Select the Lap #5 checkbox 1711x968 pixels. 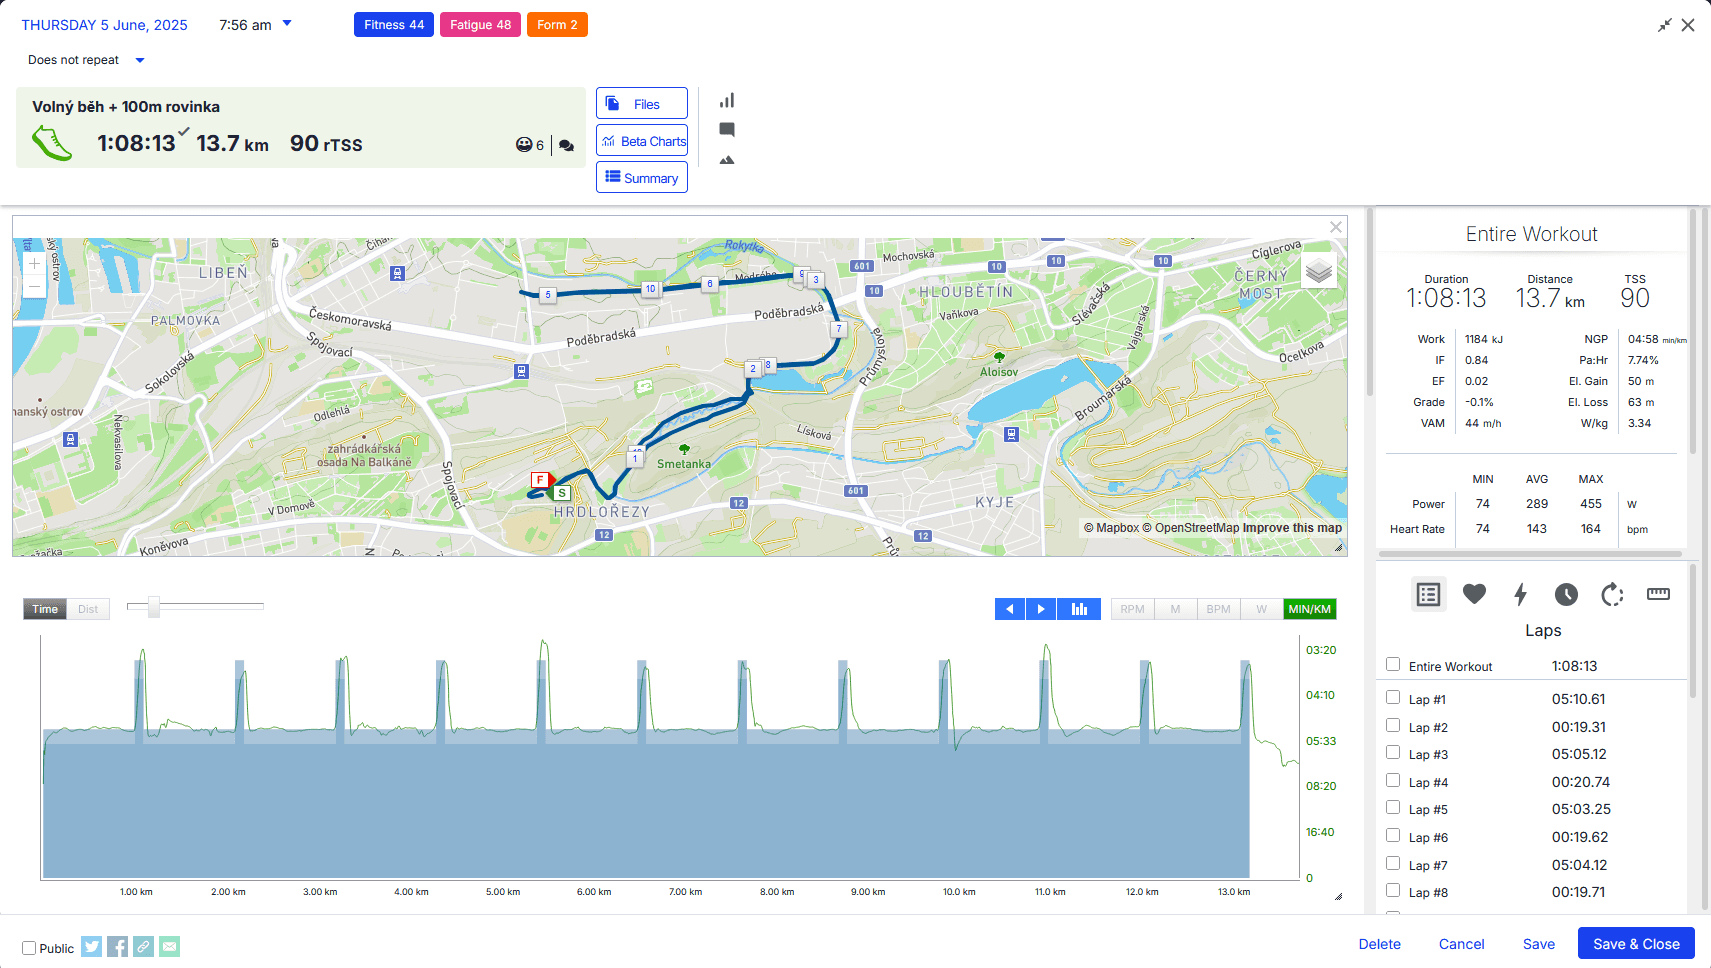click(1393, 807)
